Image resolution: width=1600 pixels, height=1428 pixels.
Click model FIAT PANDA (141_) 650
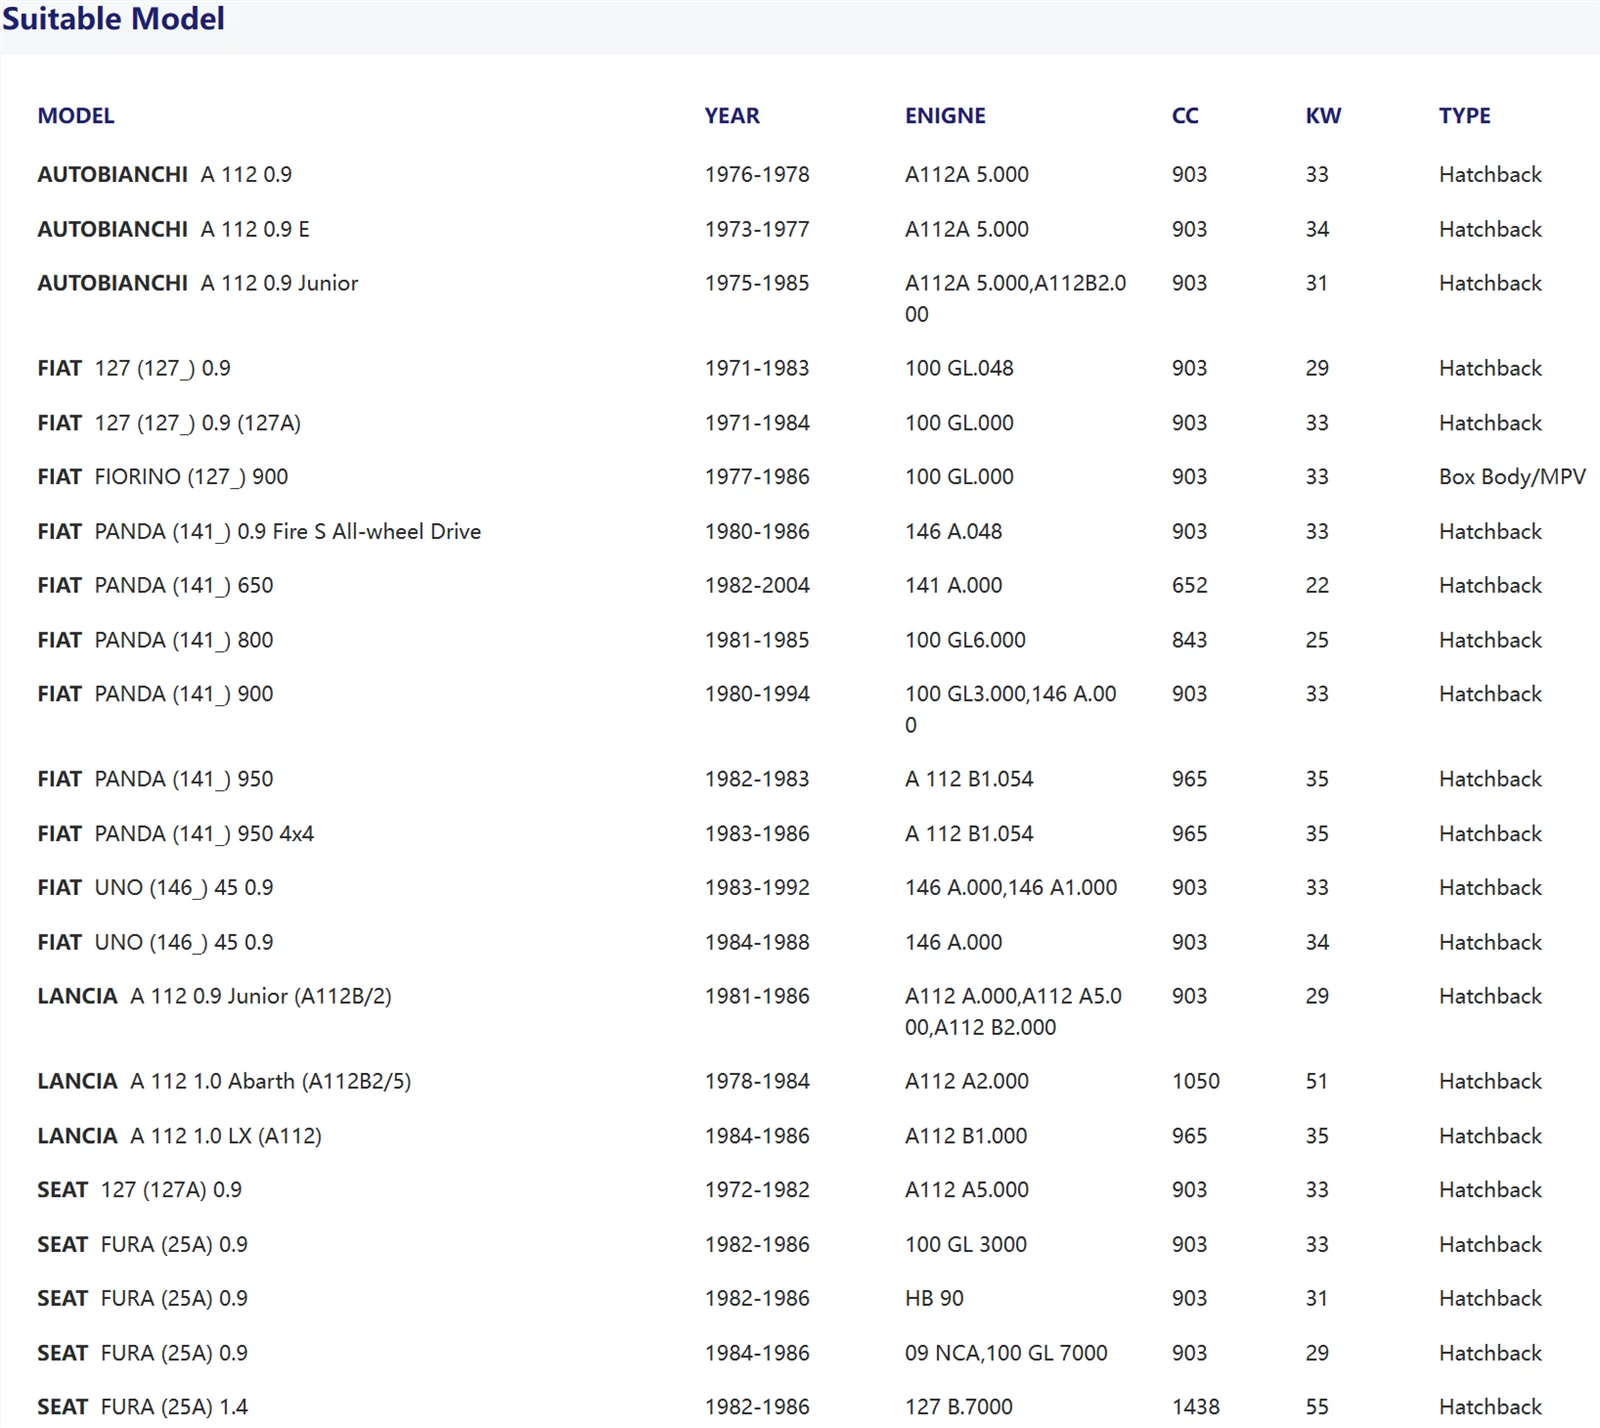tap(155, 586)
